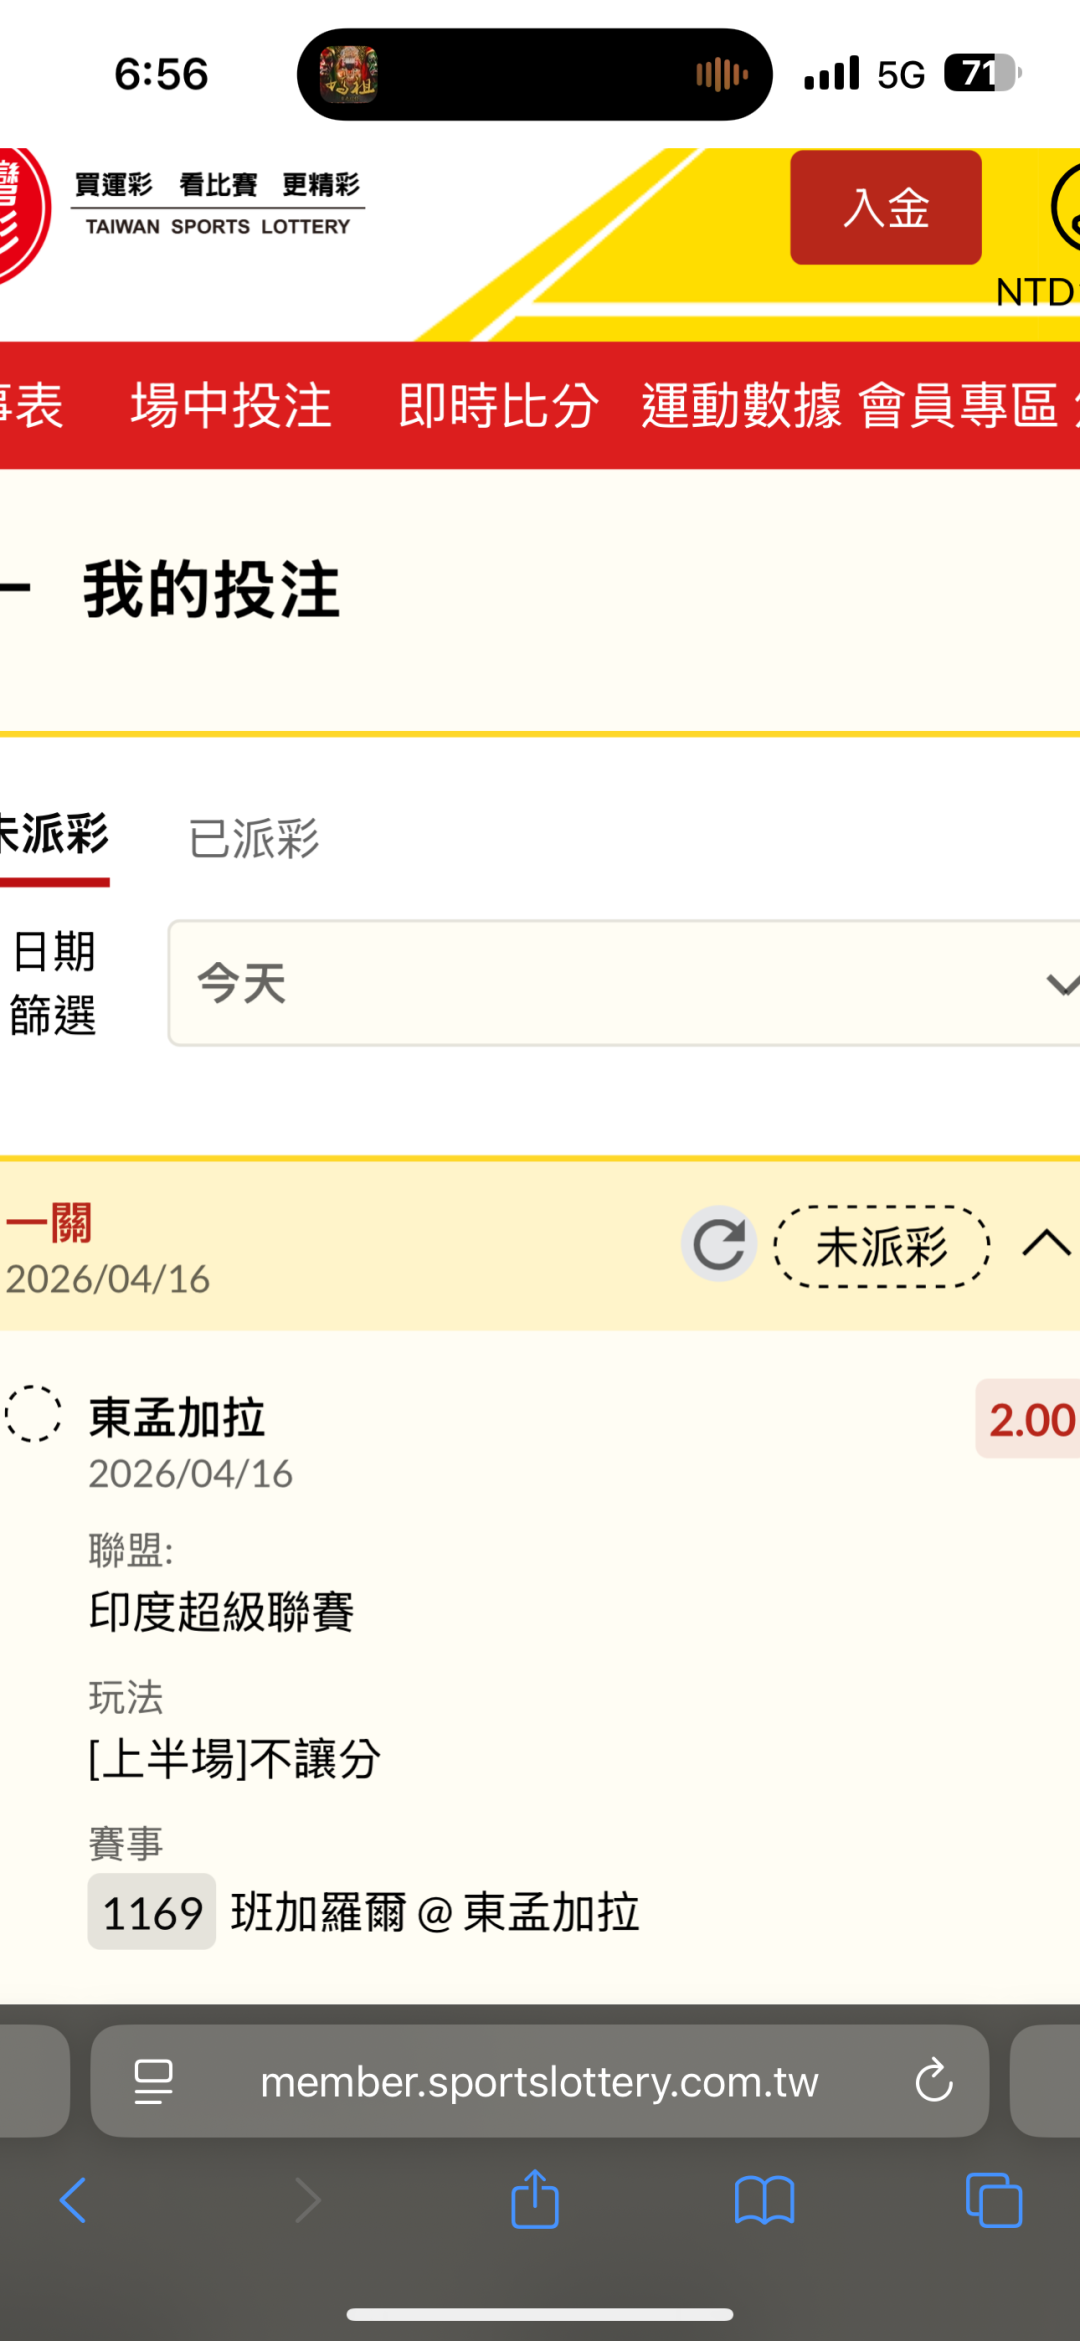Open 會員專區 menu item
Screen dimensions: 1080x2341
tap(958, 405)
